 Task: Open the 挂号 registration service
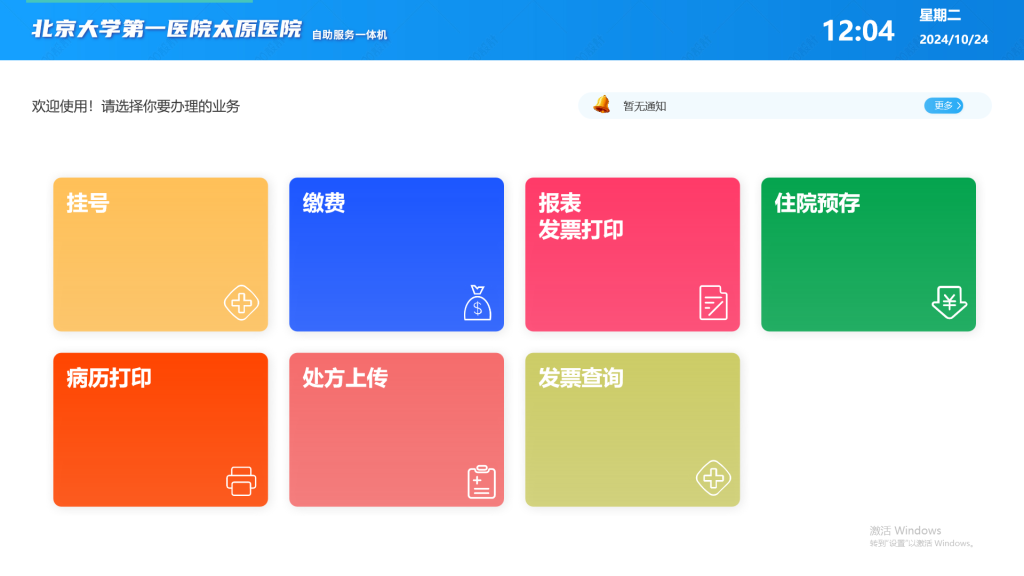point(161,254)
